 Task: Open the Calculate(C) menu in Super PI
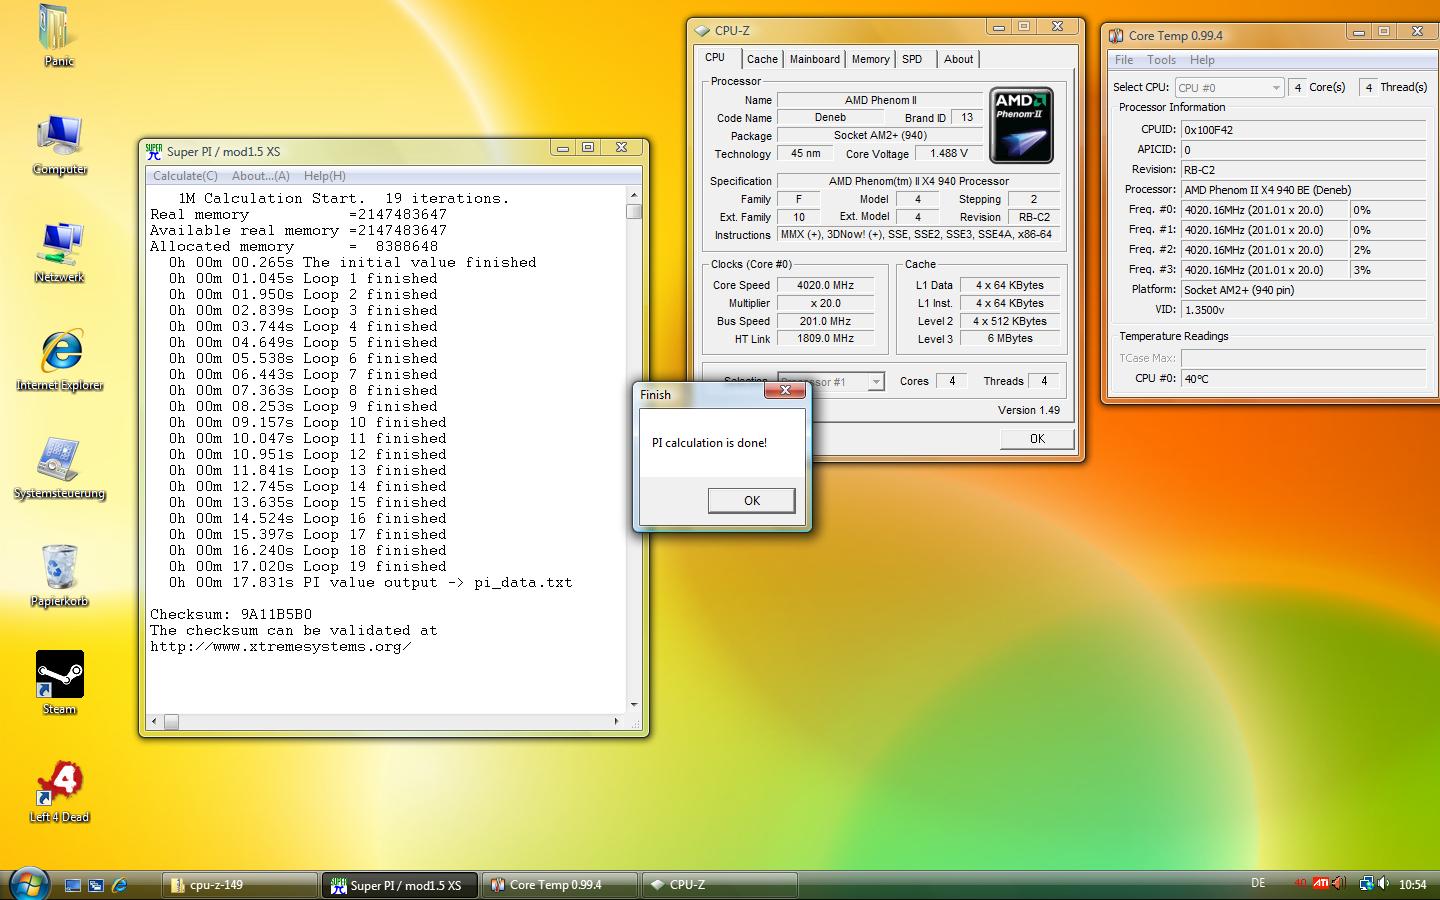185,176
